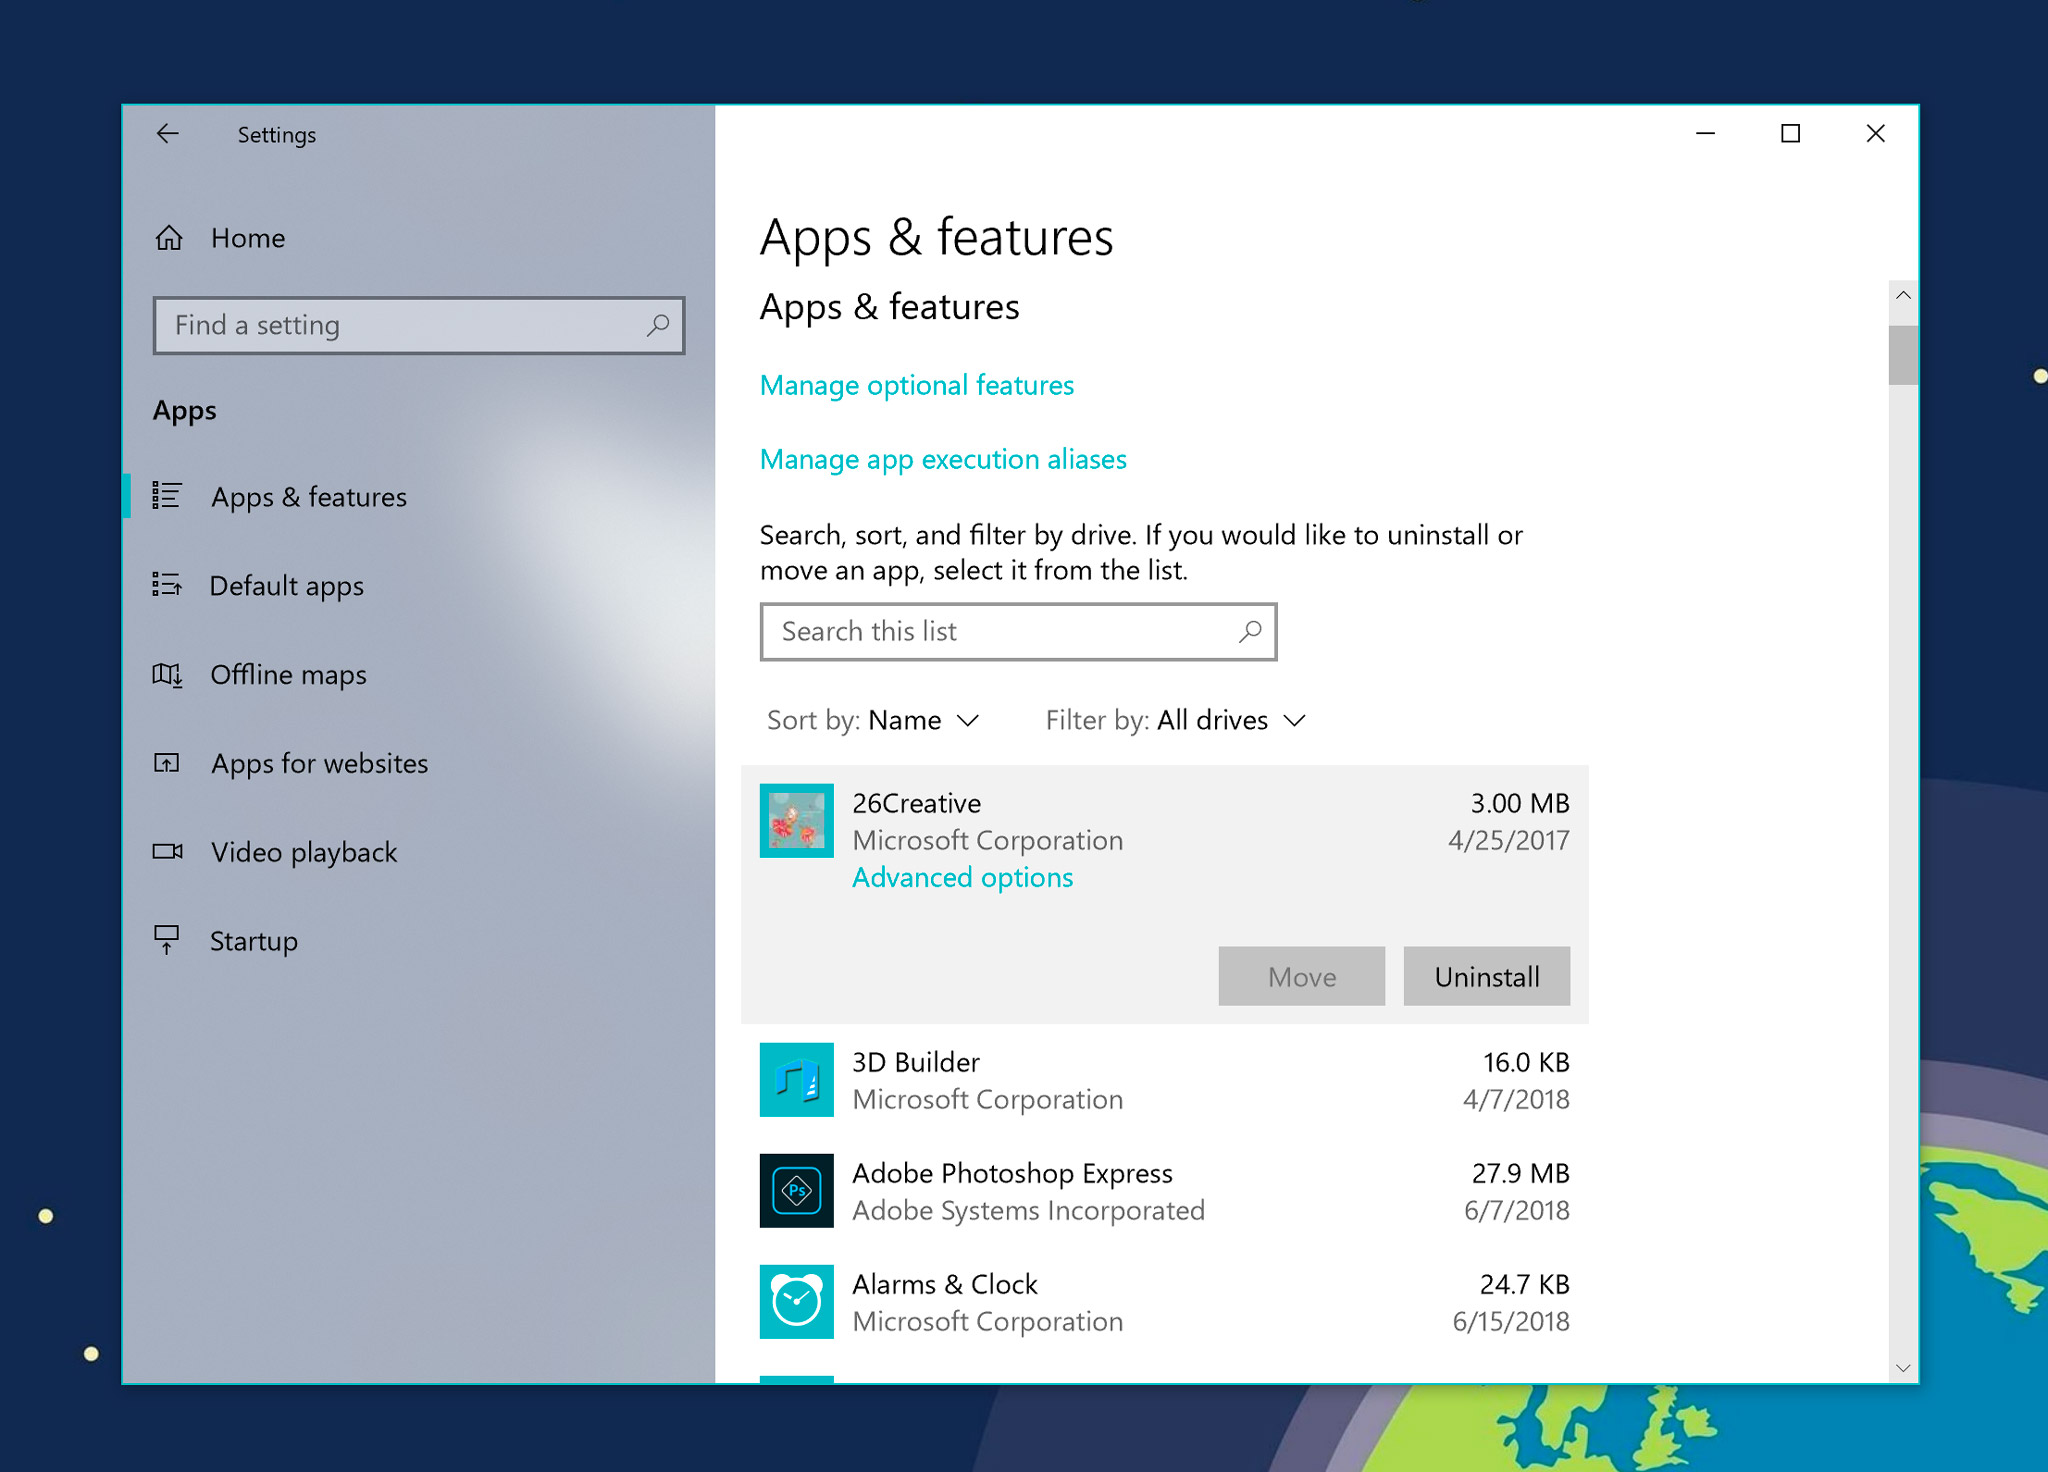Select the 3D Builder app entry
The height and width of the screenshot is (1472, 2048).
(1164, 1080)
